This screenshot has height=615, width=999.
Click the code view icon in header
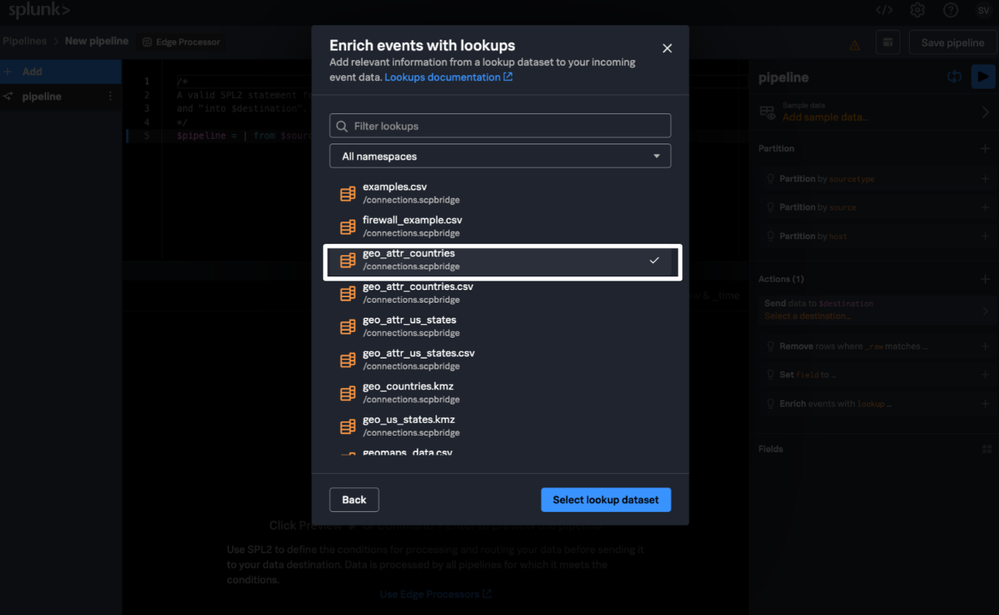884,10
